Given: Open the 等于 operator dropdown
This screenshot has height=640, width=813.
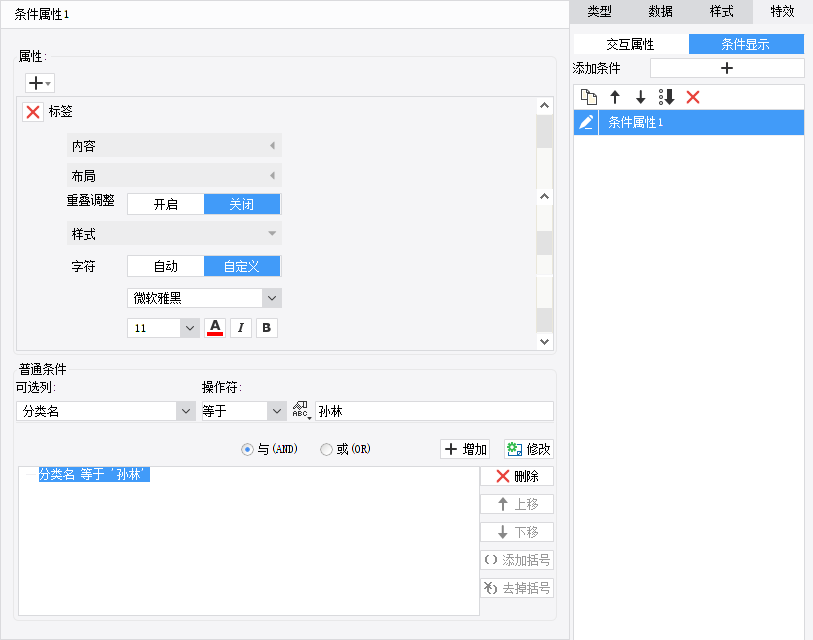Looking at the screenshot, I should click(x=277, y=411).
